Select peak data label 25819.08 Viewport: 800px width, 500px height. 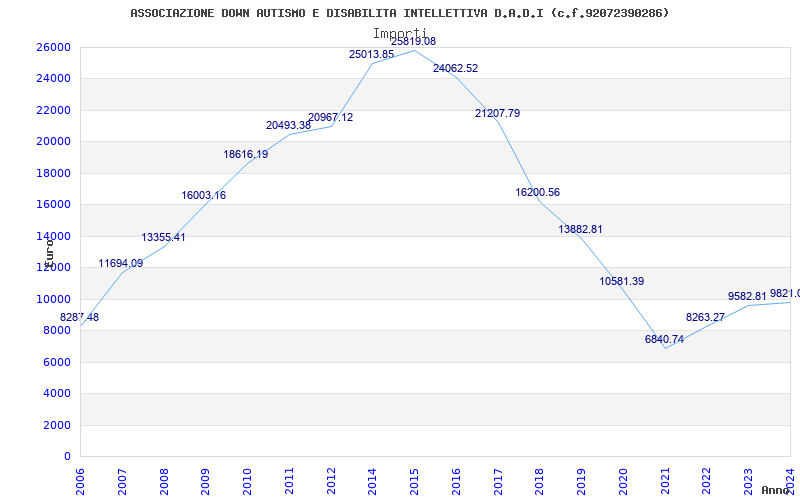pyautogui.click(x=414, y=41)
